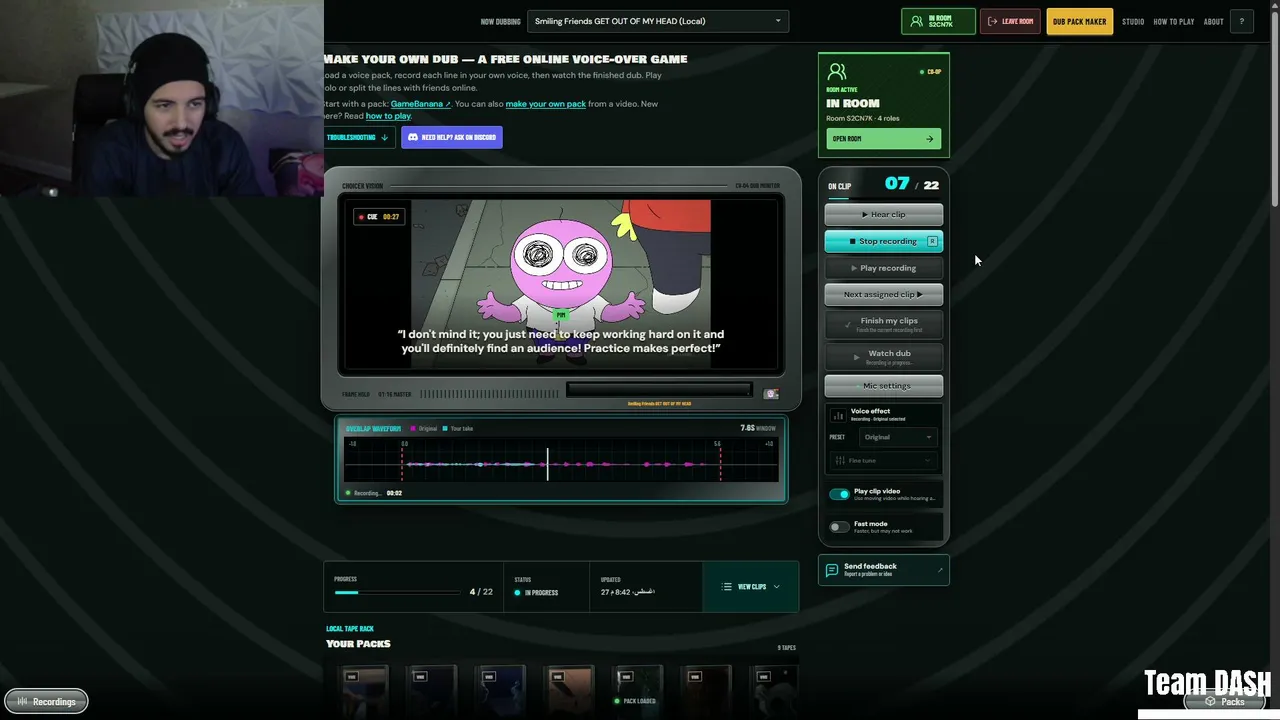Viewport: 1280px width, 720px height.
Task: Click Finish my clips
Action: 883,324
